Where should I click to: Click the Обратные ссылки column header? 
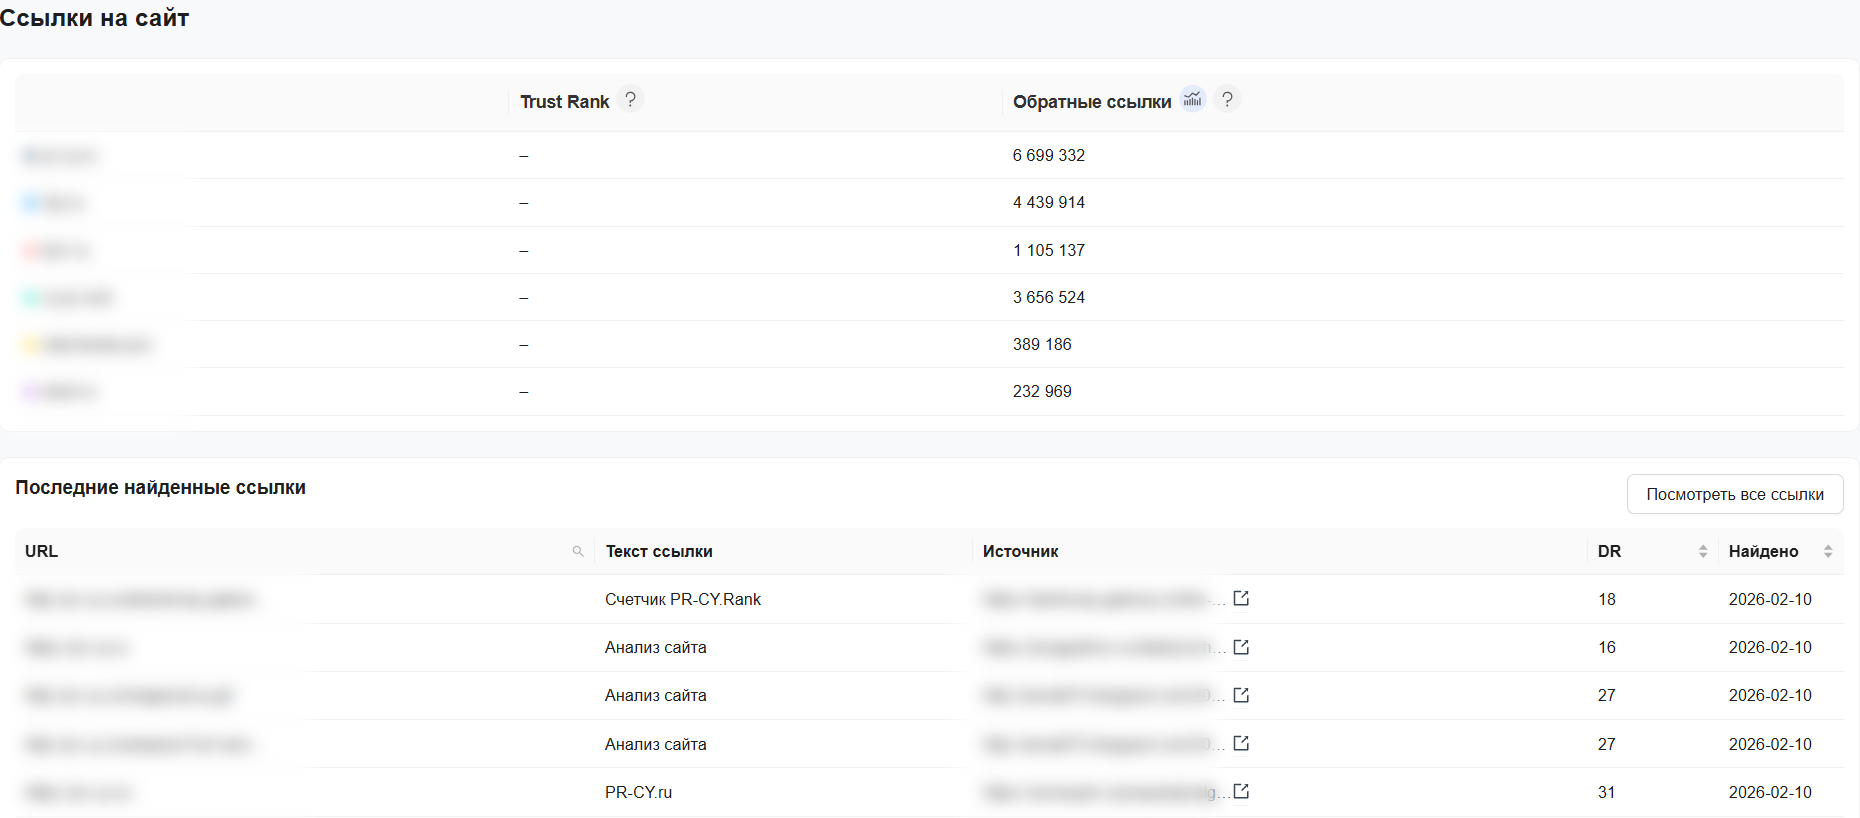pyautogui.click(x=1091, y=102)
